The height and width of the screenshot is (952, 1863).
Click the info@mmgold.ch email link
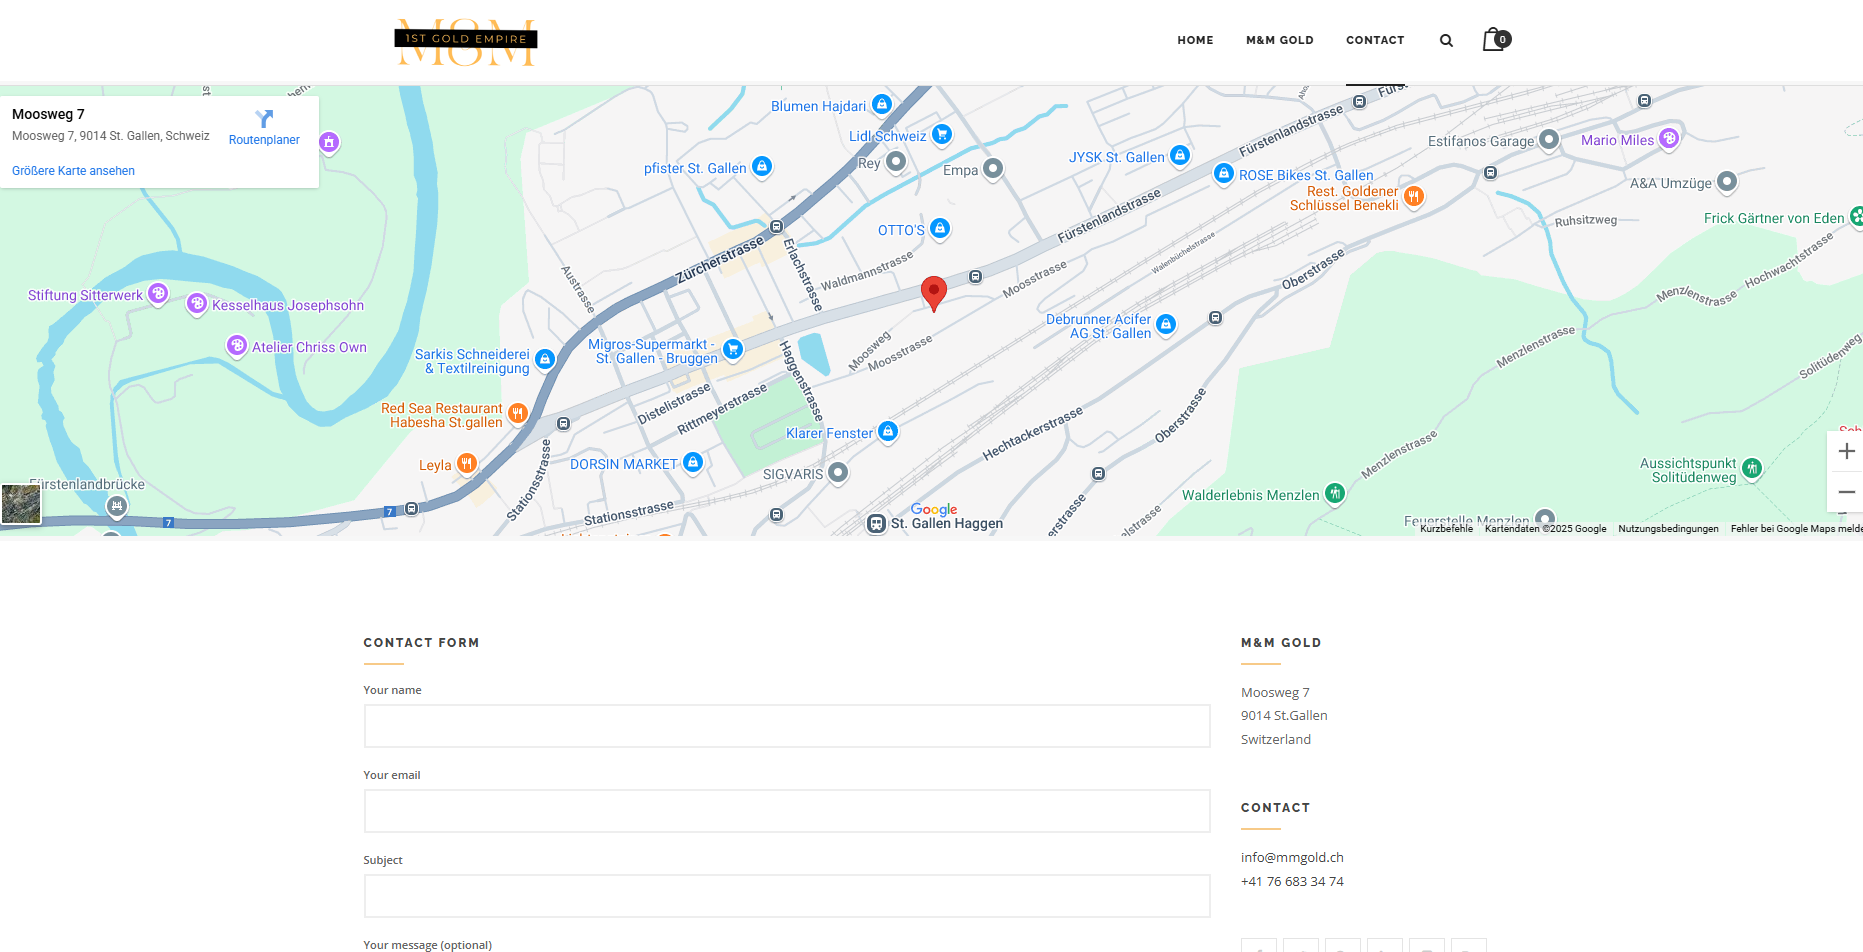[x=1292, y=858]
